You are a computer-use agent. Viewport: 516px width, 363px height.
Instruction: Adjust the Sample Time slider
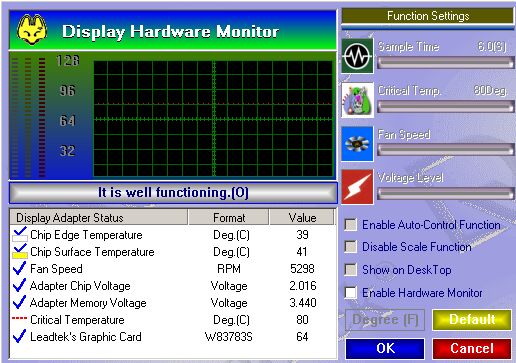pyautogui.click(x=446, y=62)
